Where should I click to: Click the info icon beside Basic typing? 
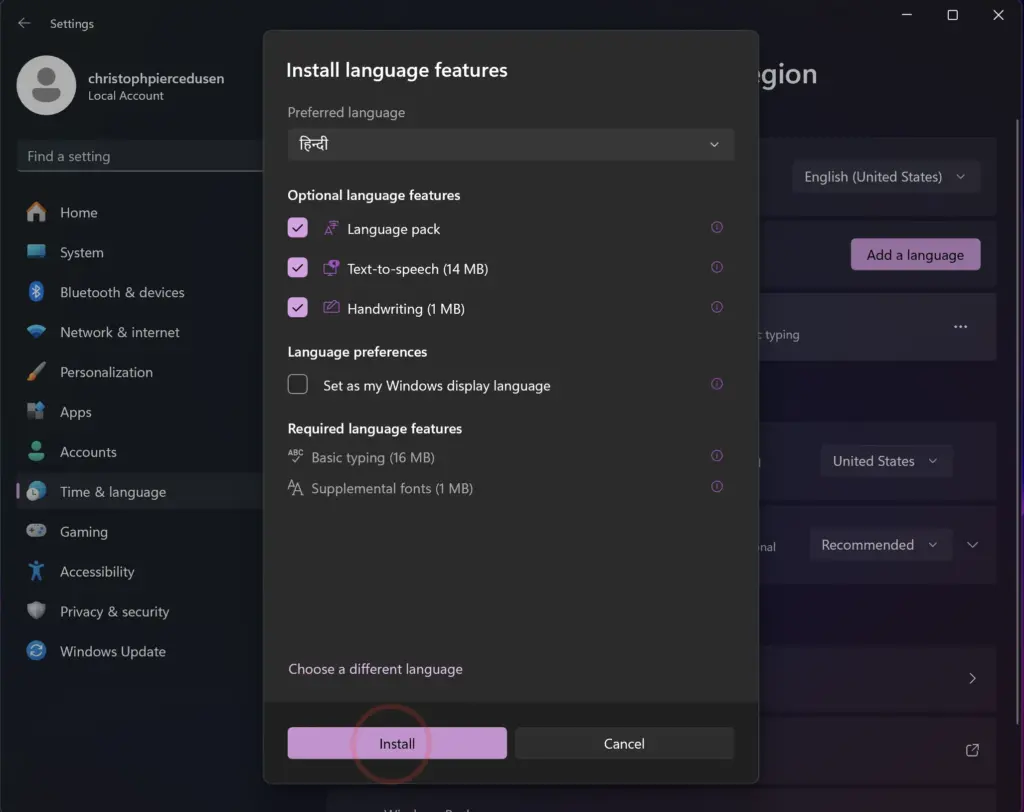716,456
